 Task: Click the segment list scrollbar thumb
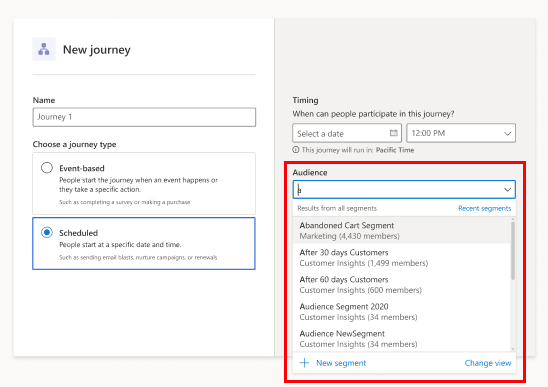coord(513,251)
